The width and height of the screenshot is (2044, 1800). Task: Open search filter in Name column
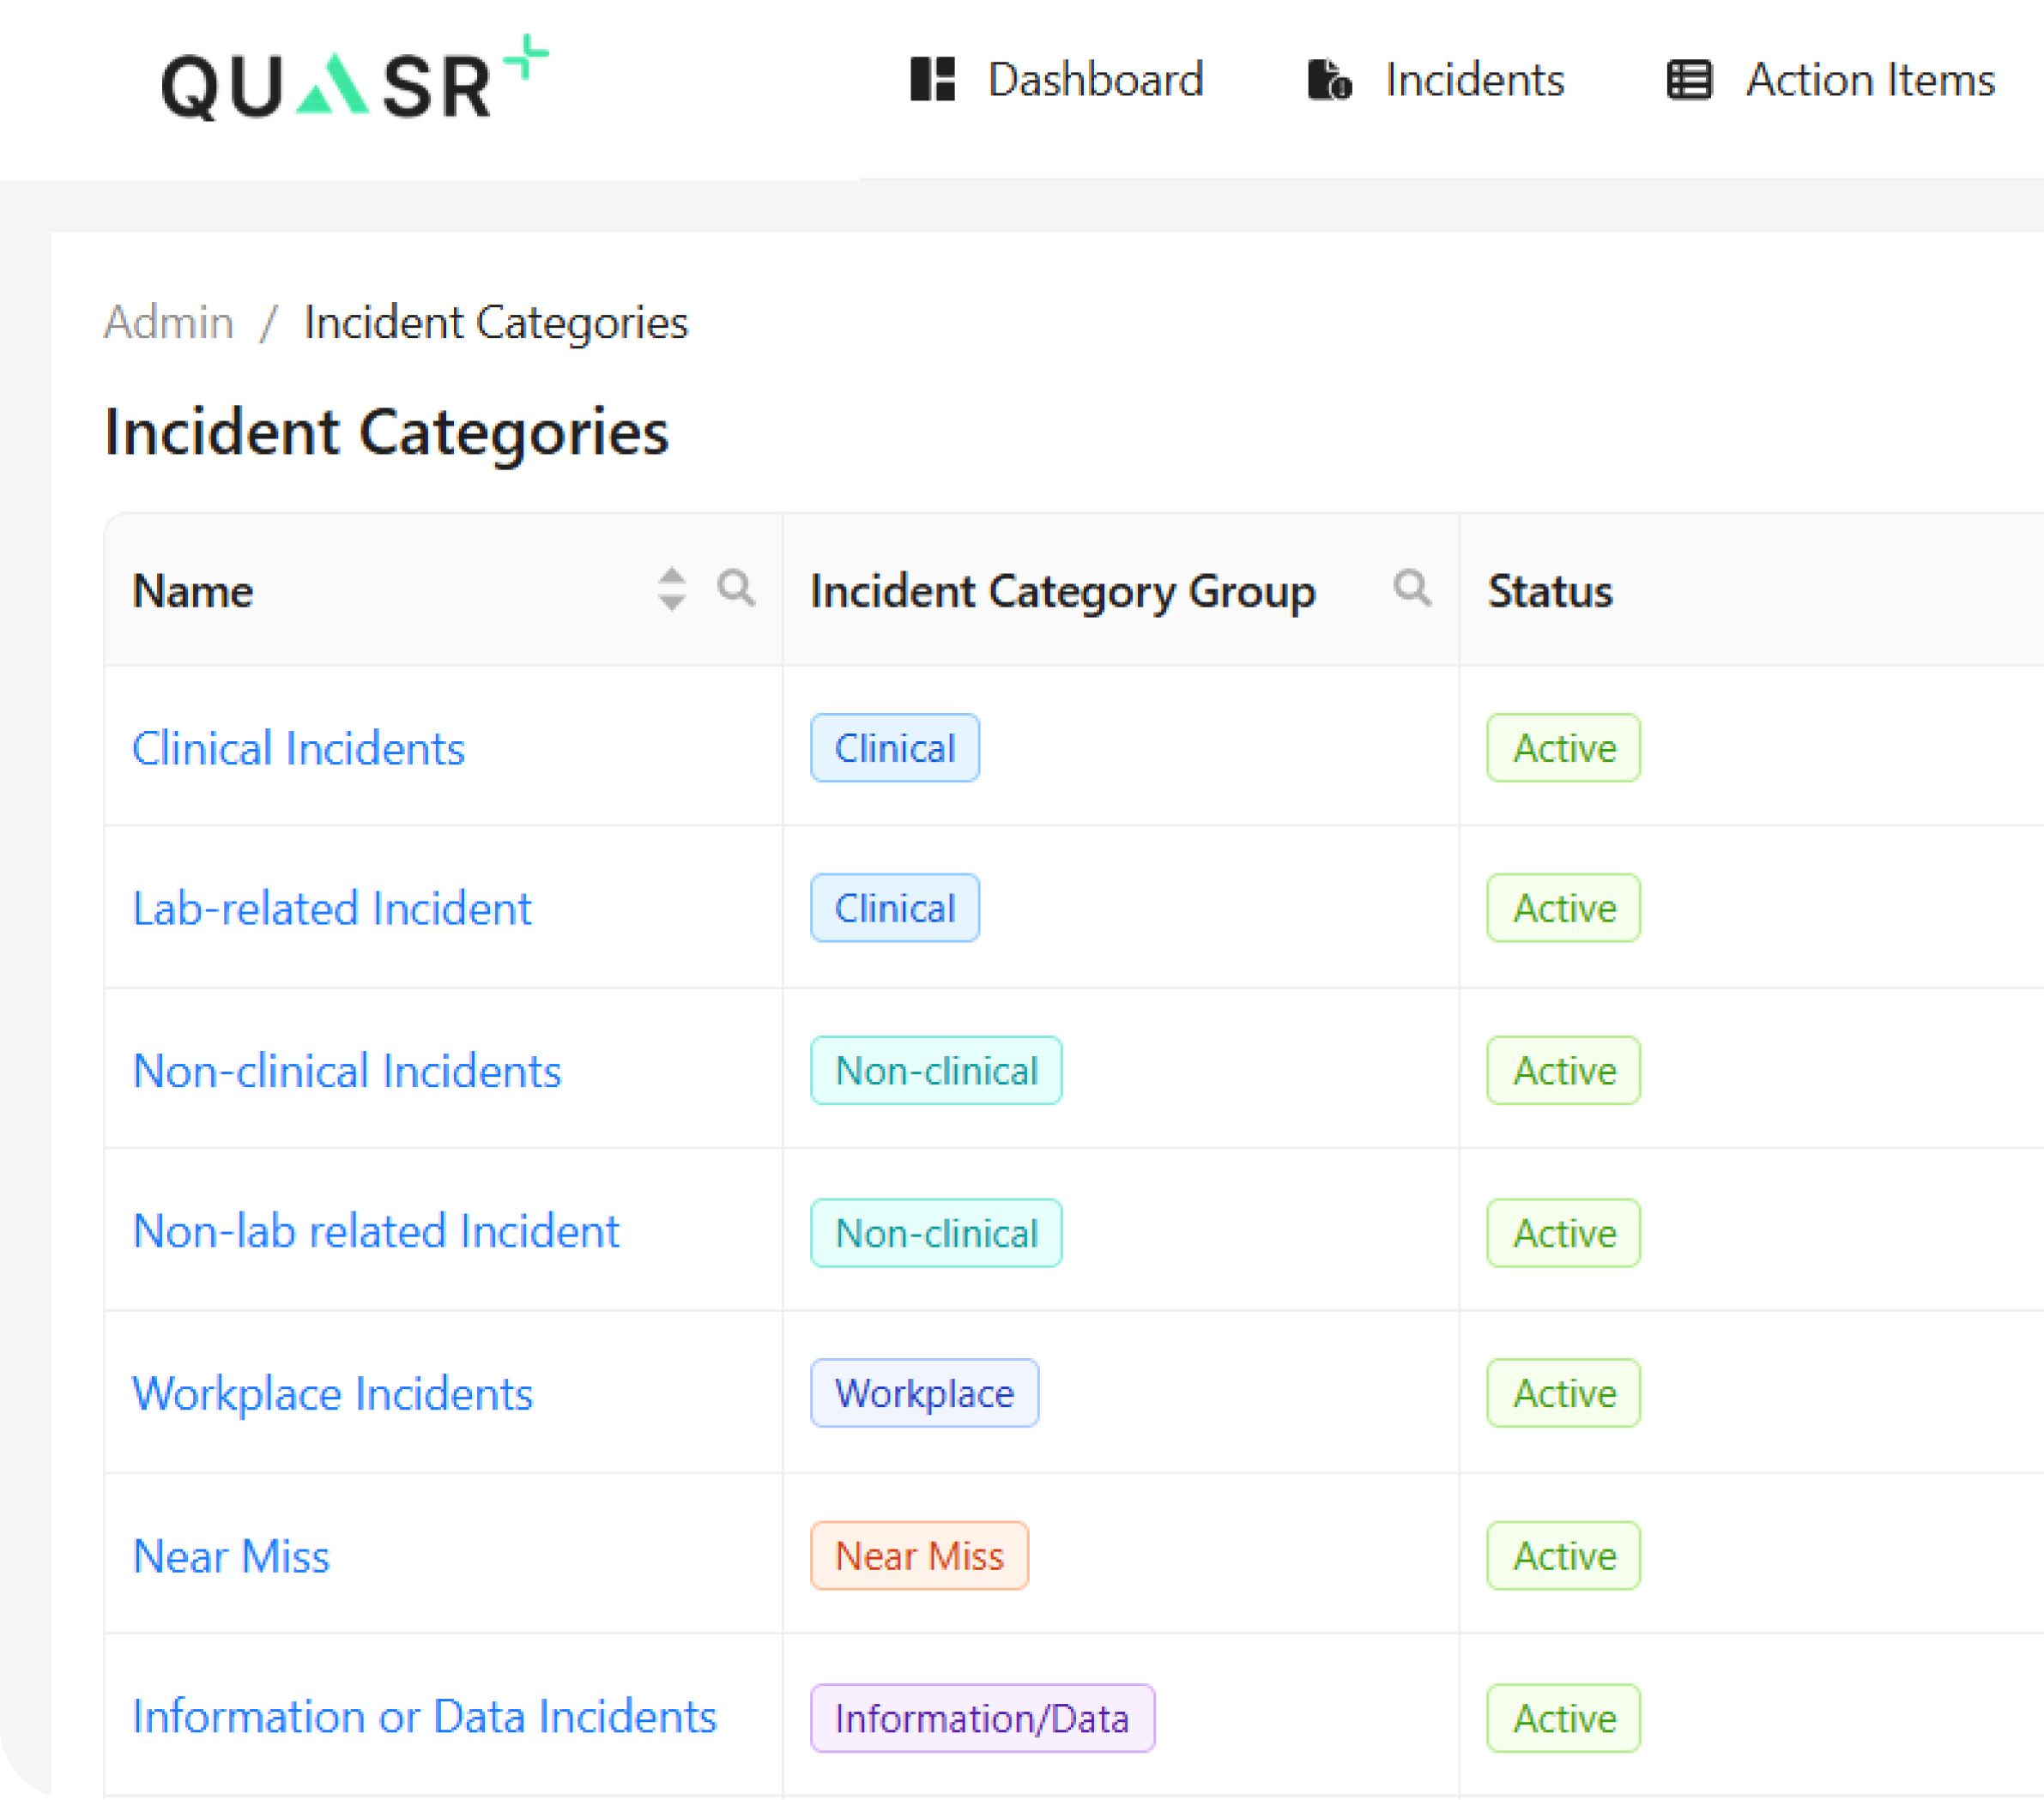tap(736, 588)
